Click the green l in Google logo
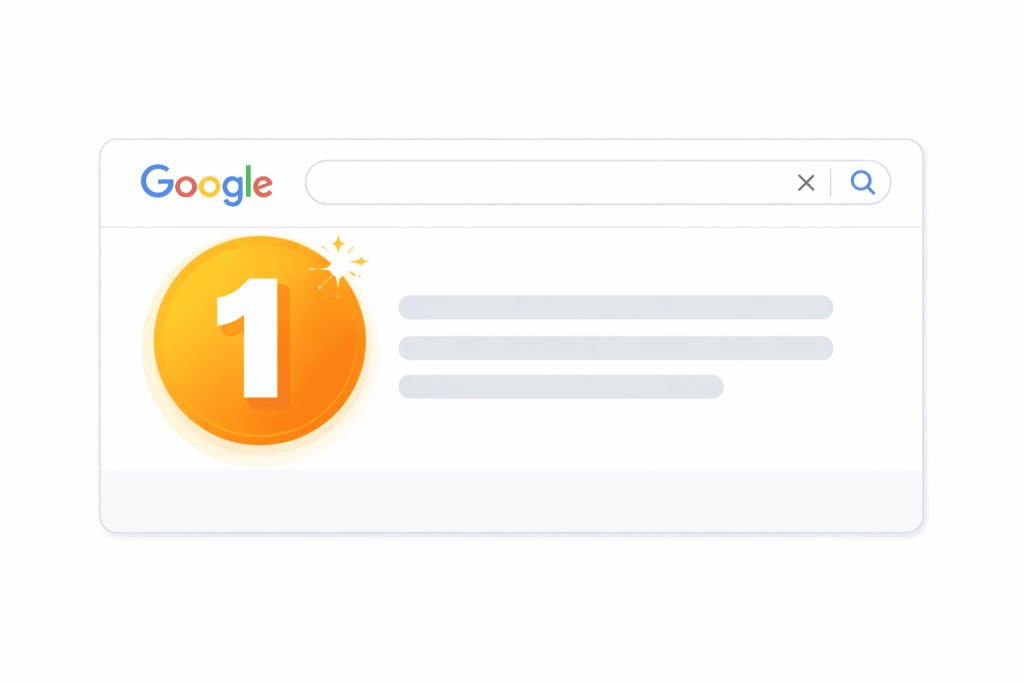This screenshot has height=683, width=1024. (x=246, y=181)
